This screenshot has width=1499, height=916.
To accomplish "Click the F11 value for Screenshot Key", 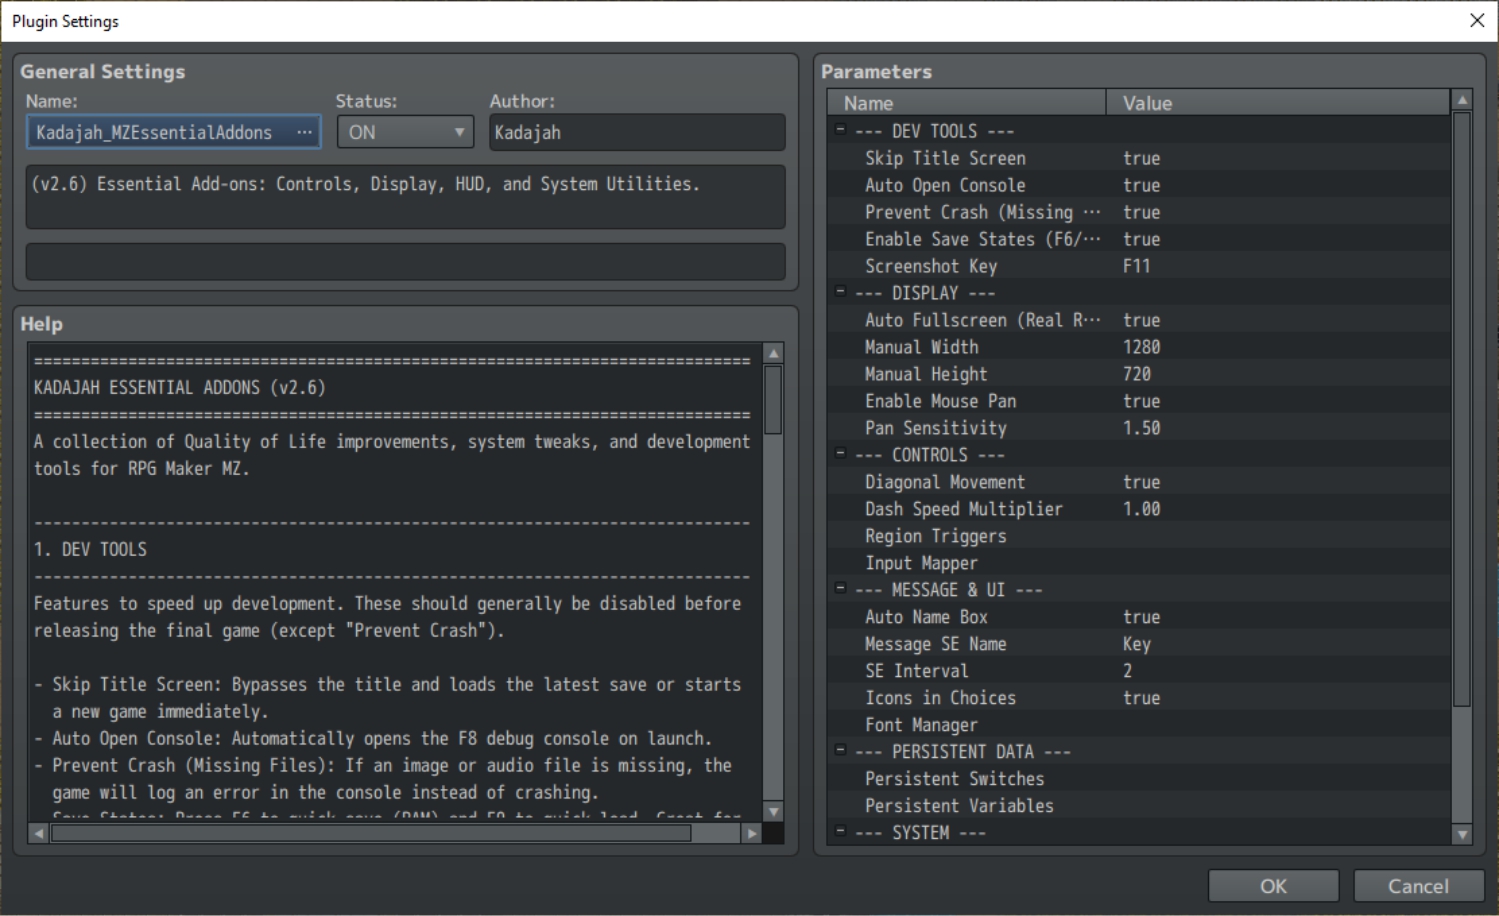I will pos(1136,266).
